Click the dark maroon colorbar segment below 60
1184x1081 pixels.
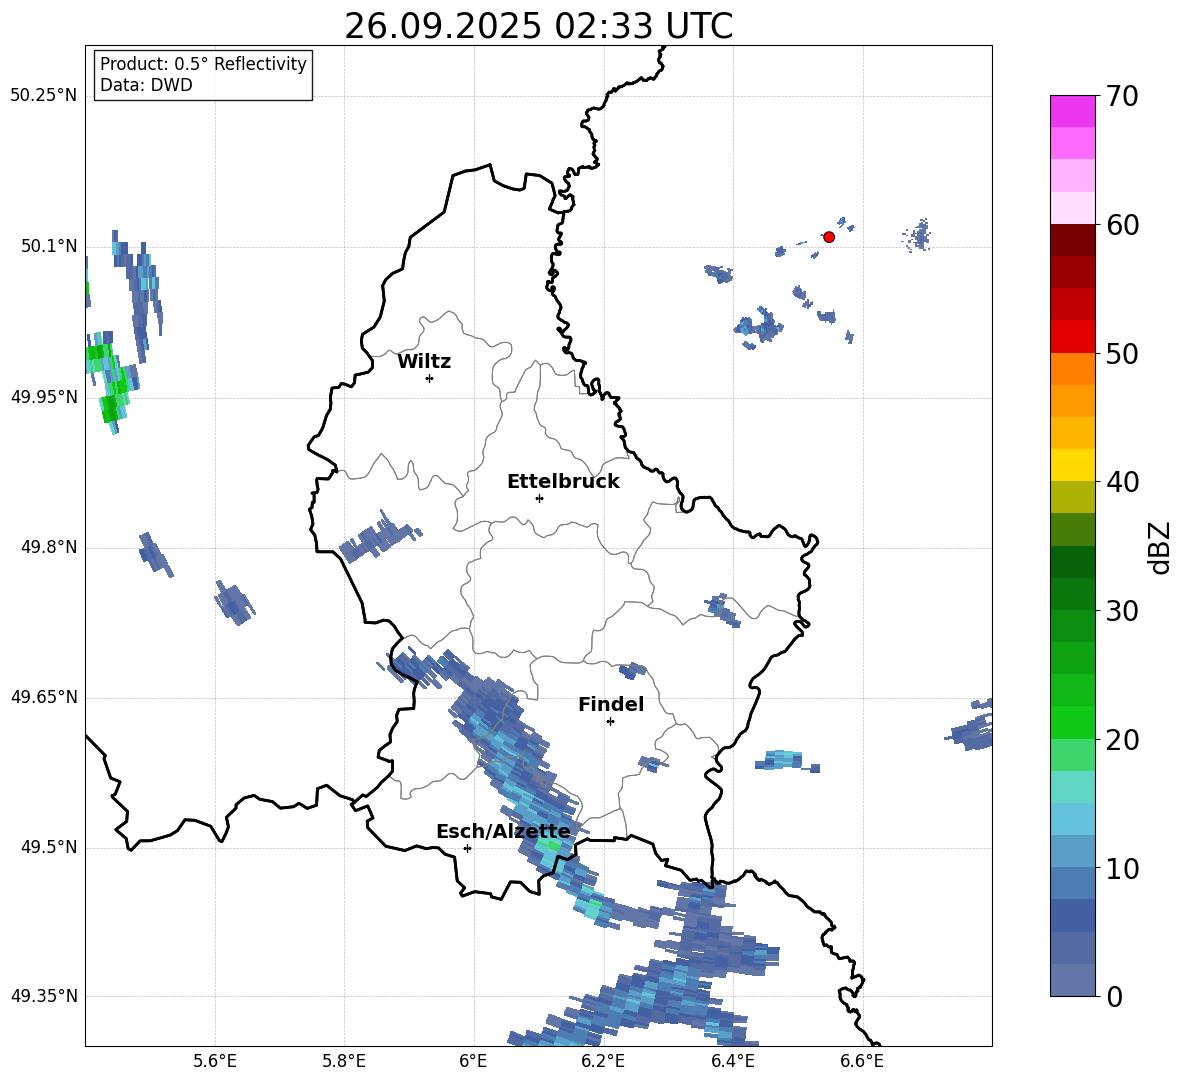pos(1072,240)
